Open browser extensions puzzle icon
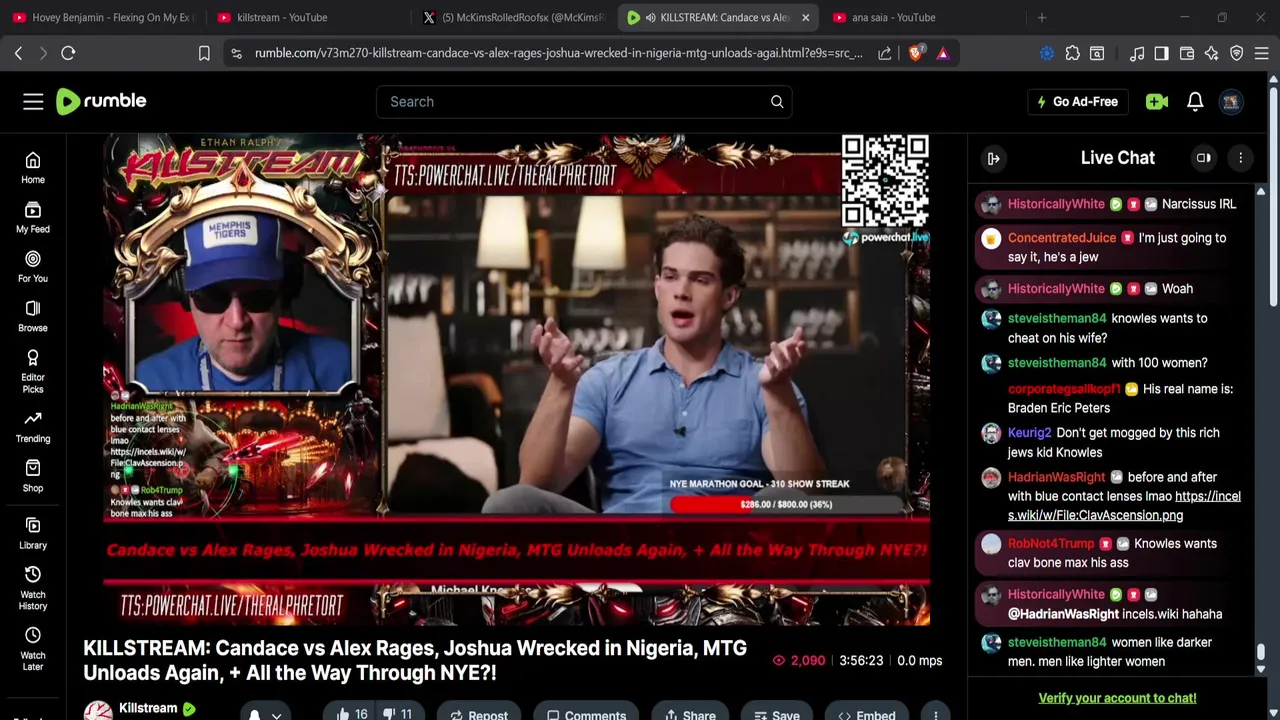This screenshot has height=720, width=1280. tap(1073, 53)
